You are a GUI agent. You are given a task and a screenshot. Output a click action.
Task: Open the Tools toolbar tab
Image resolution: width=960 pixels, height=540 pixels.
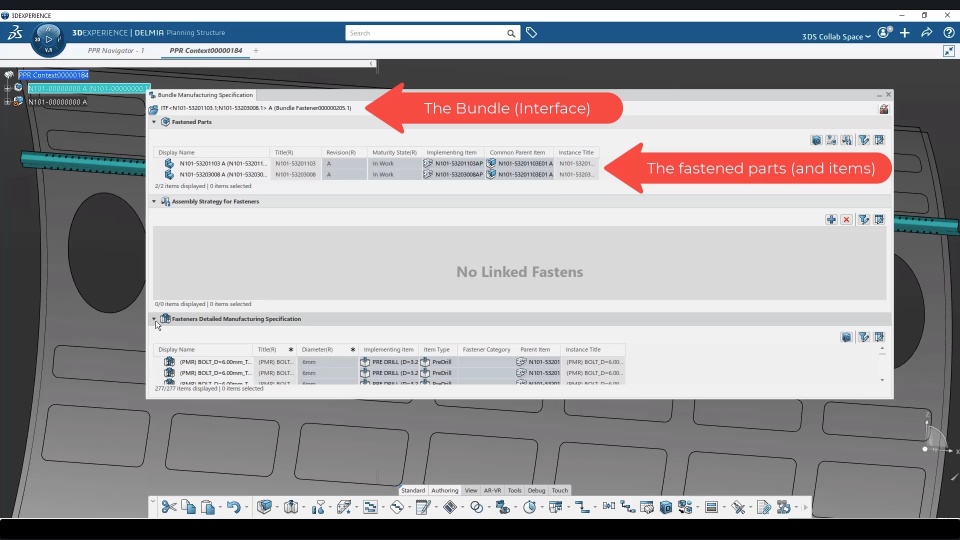pos(514,490)
